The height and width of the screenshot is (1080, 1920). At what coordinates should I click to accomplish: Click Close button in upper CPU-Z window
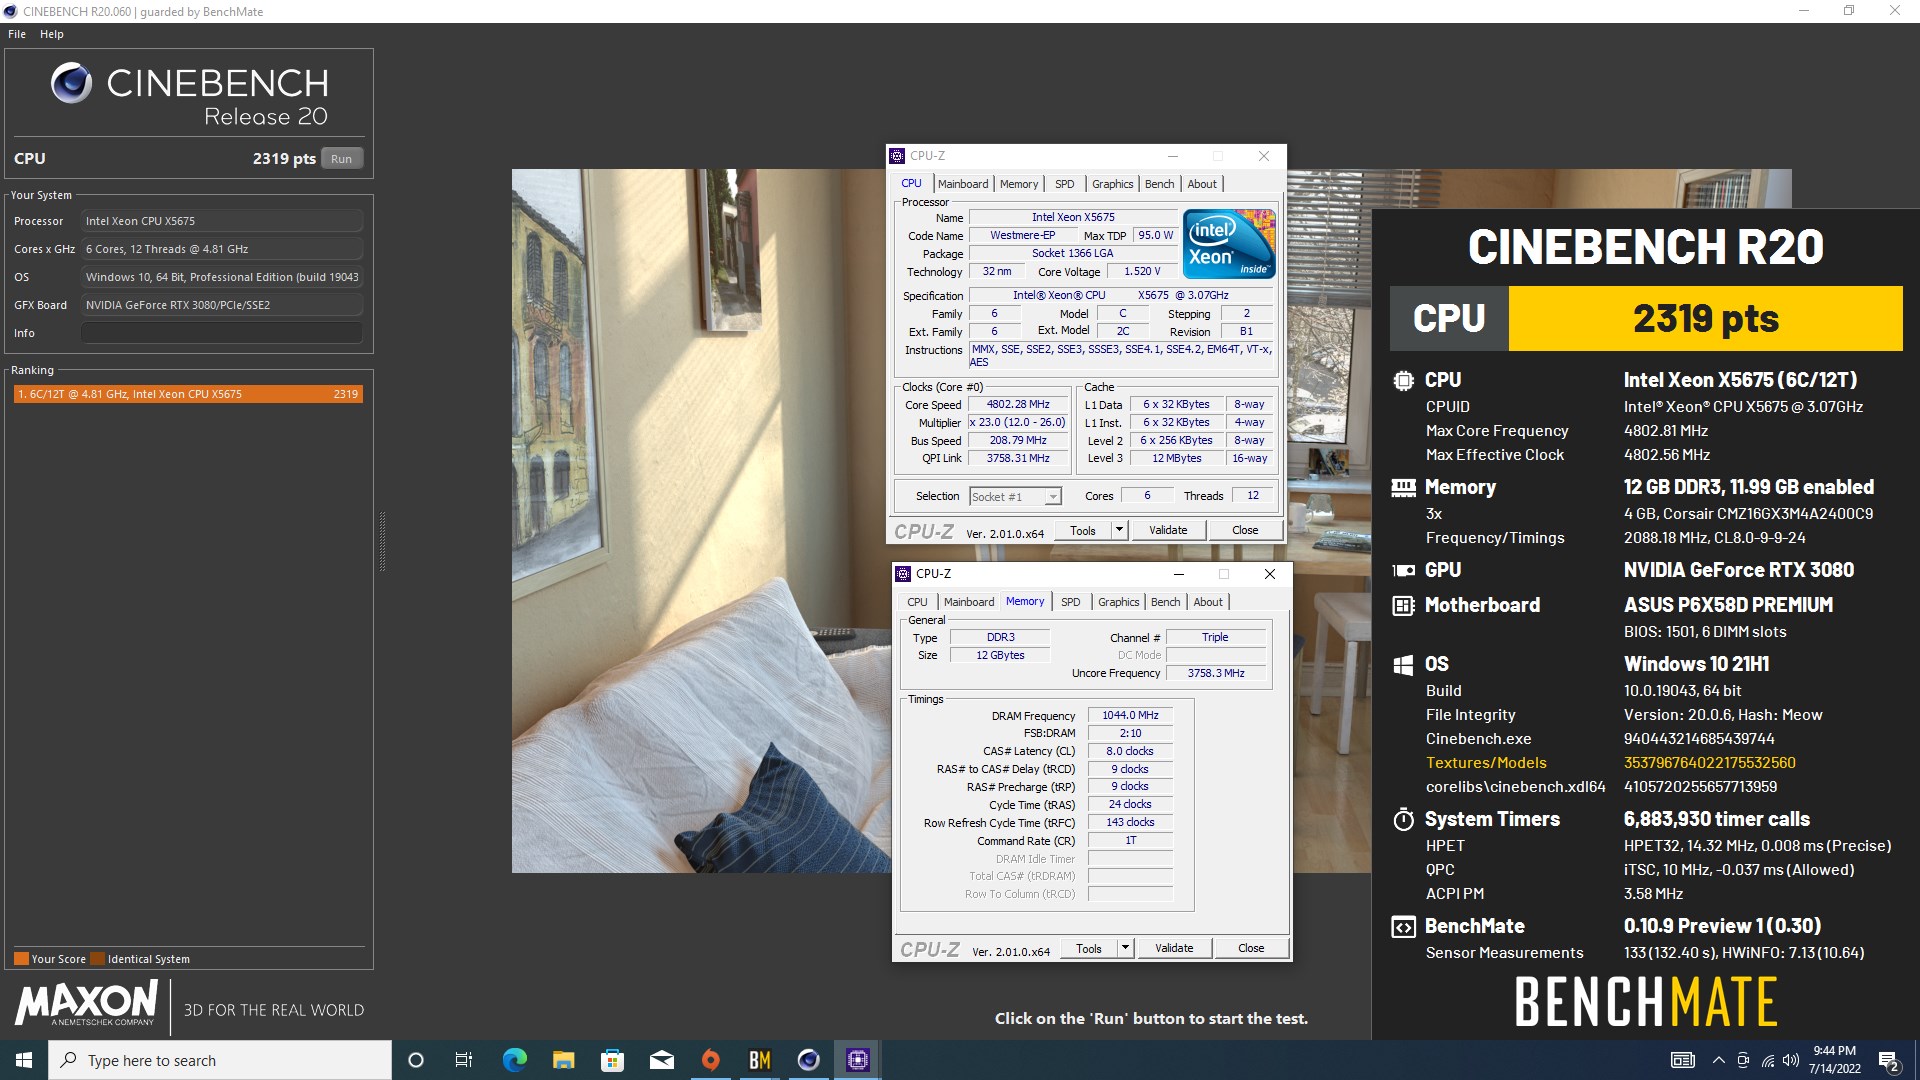1245,530
